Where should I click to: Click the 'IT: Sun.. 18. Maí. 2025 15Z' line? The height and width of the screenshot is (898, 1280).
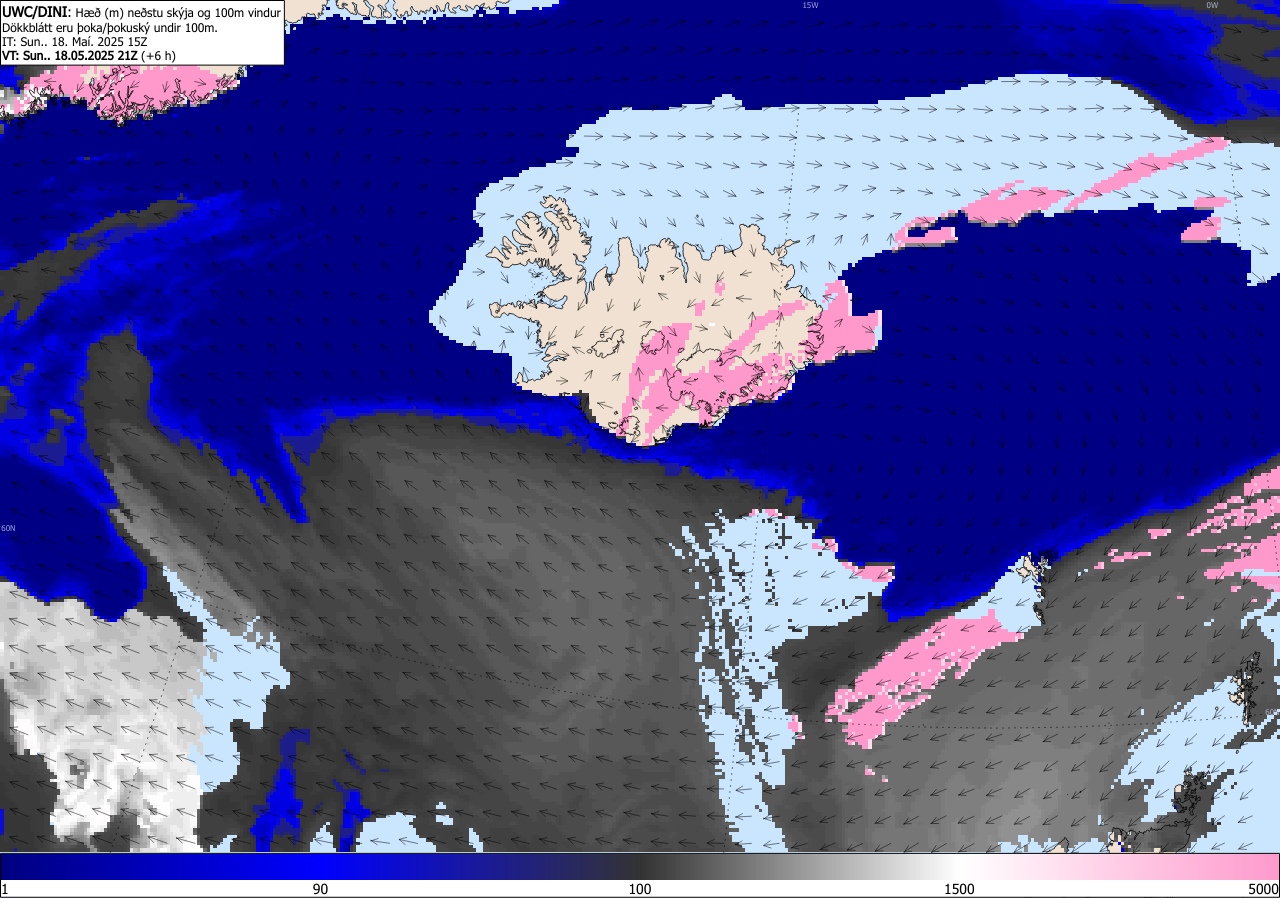(75, 41)
